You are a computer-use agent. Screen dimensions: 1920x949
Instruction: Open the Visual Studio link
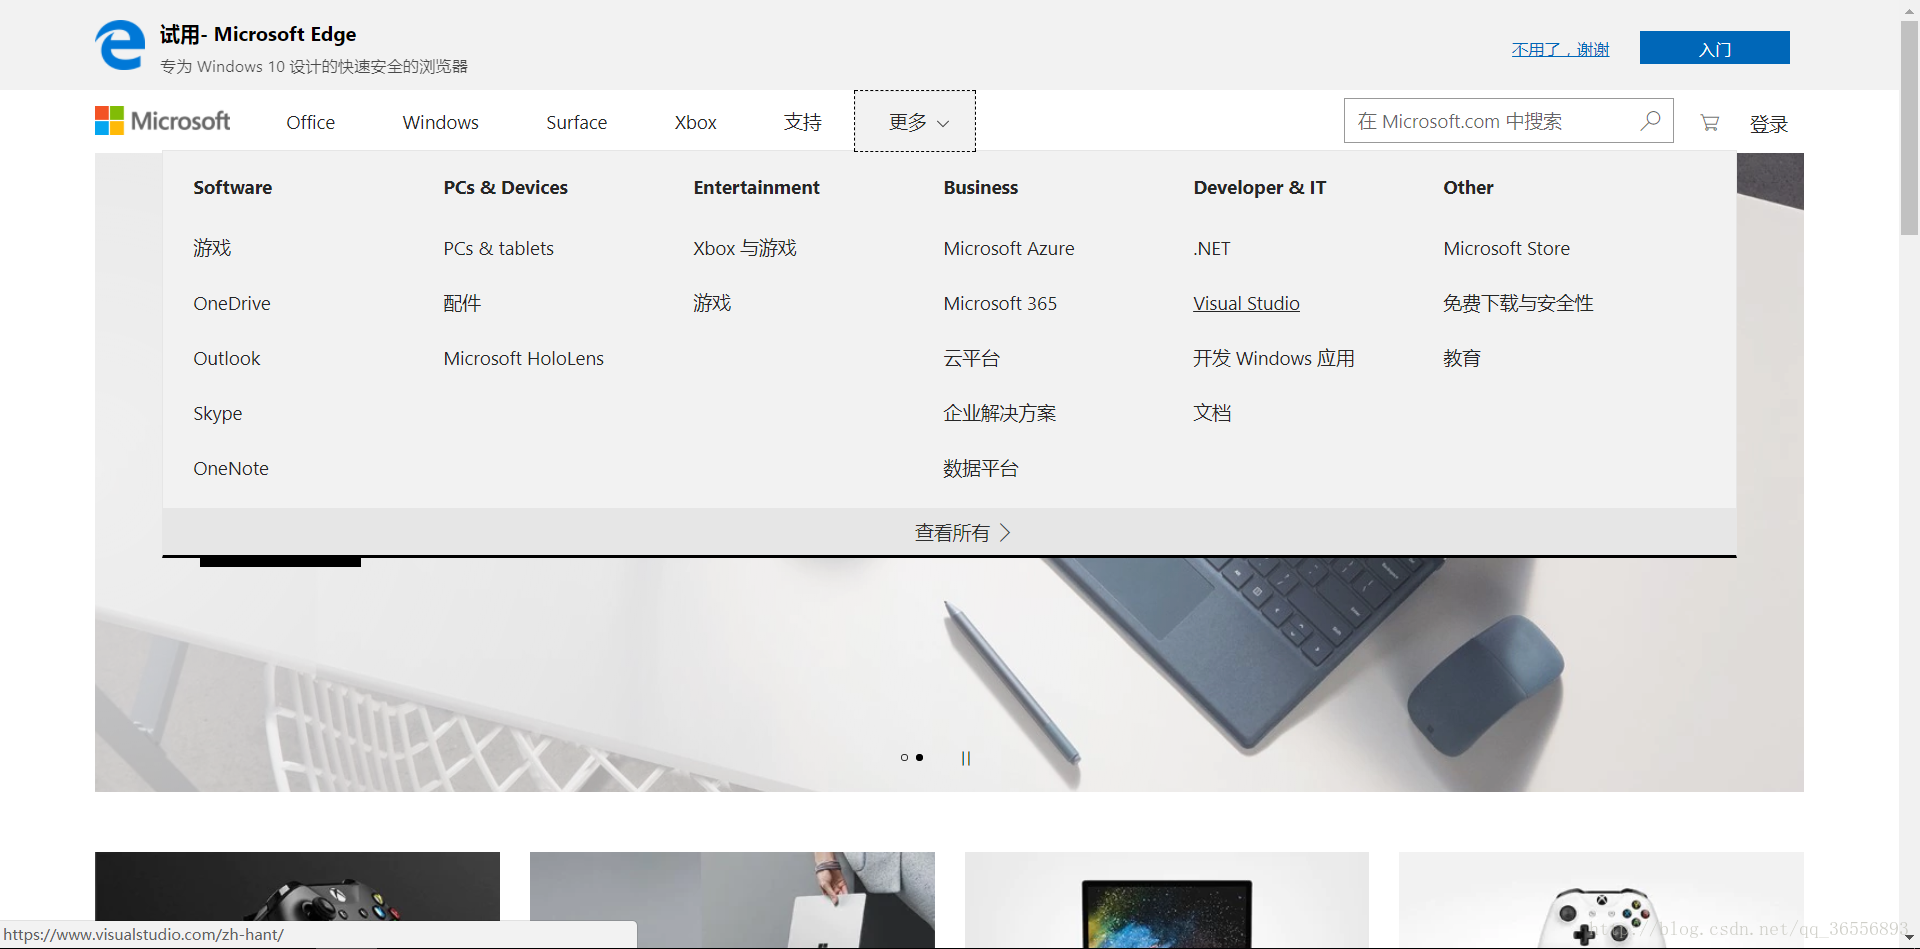pos(1246,303)
